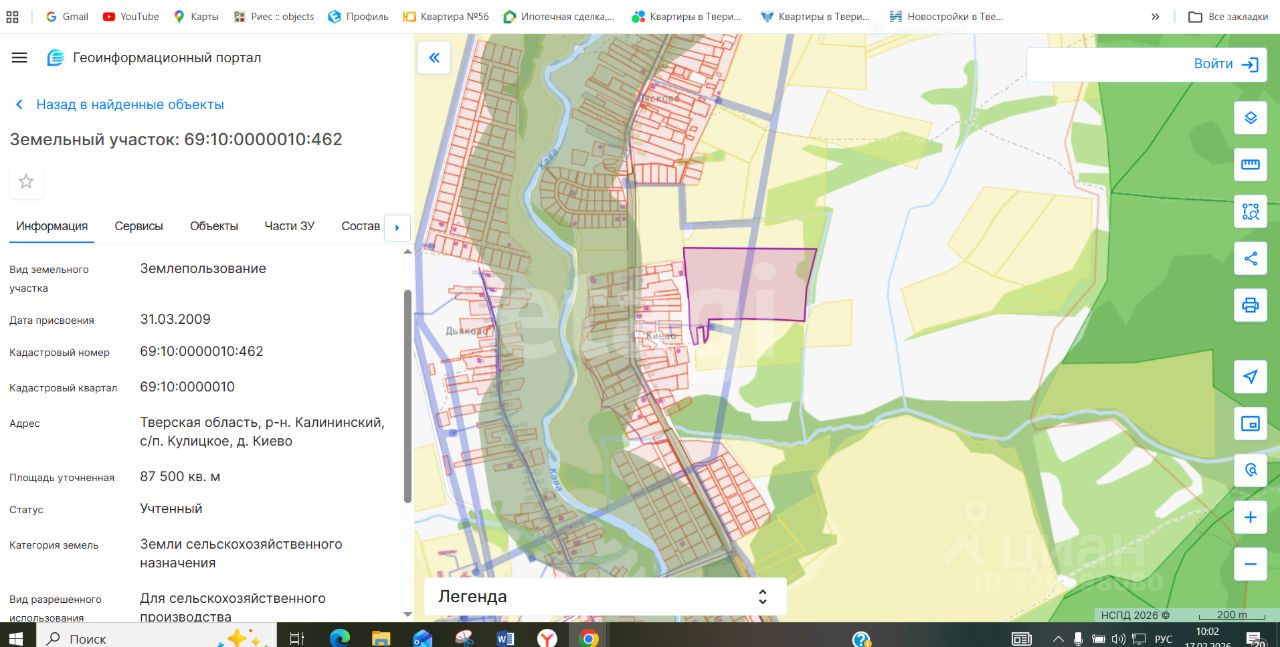Activate the ruler measurement tool
Image resolution: width=1280 pixels, height=647 pixels.
coord(1250,164)
